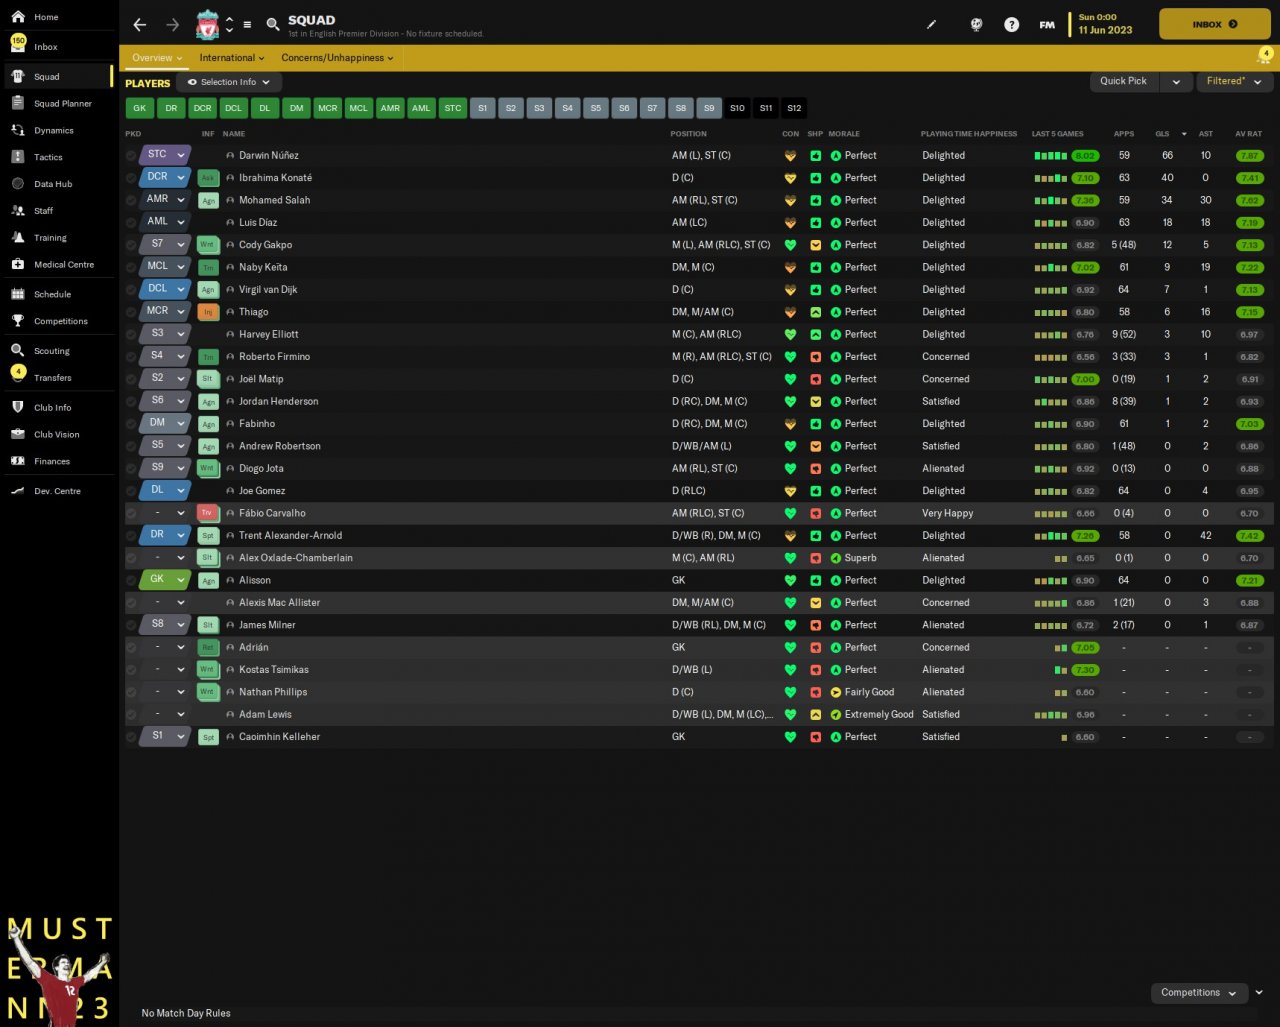The image size is (1280, 1027).
Task: Select the Inbox item in the sidebar
Action: (59, 47)
